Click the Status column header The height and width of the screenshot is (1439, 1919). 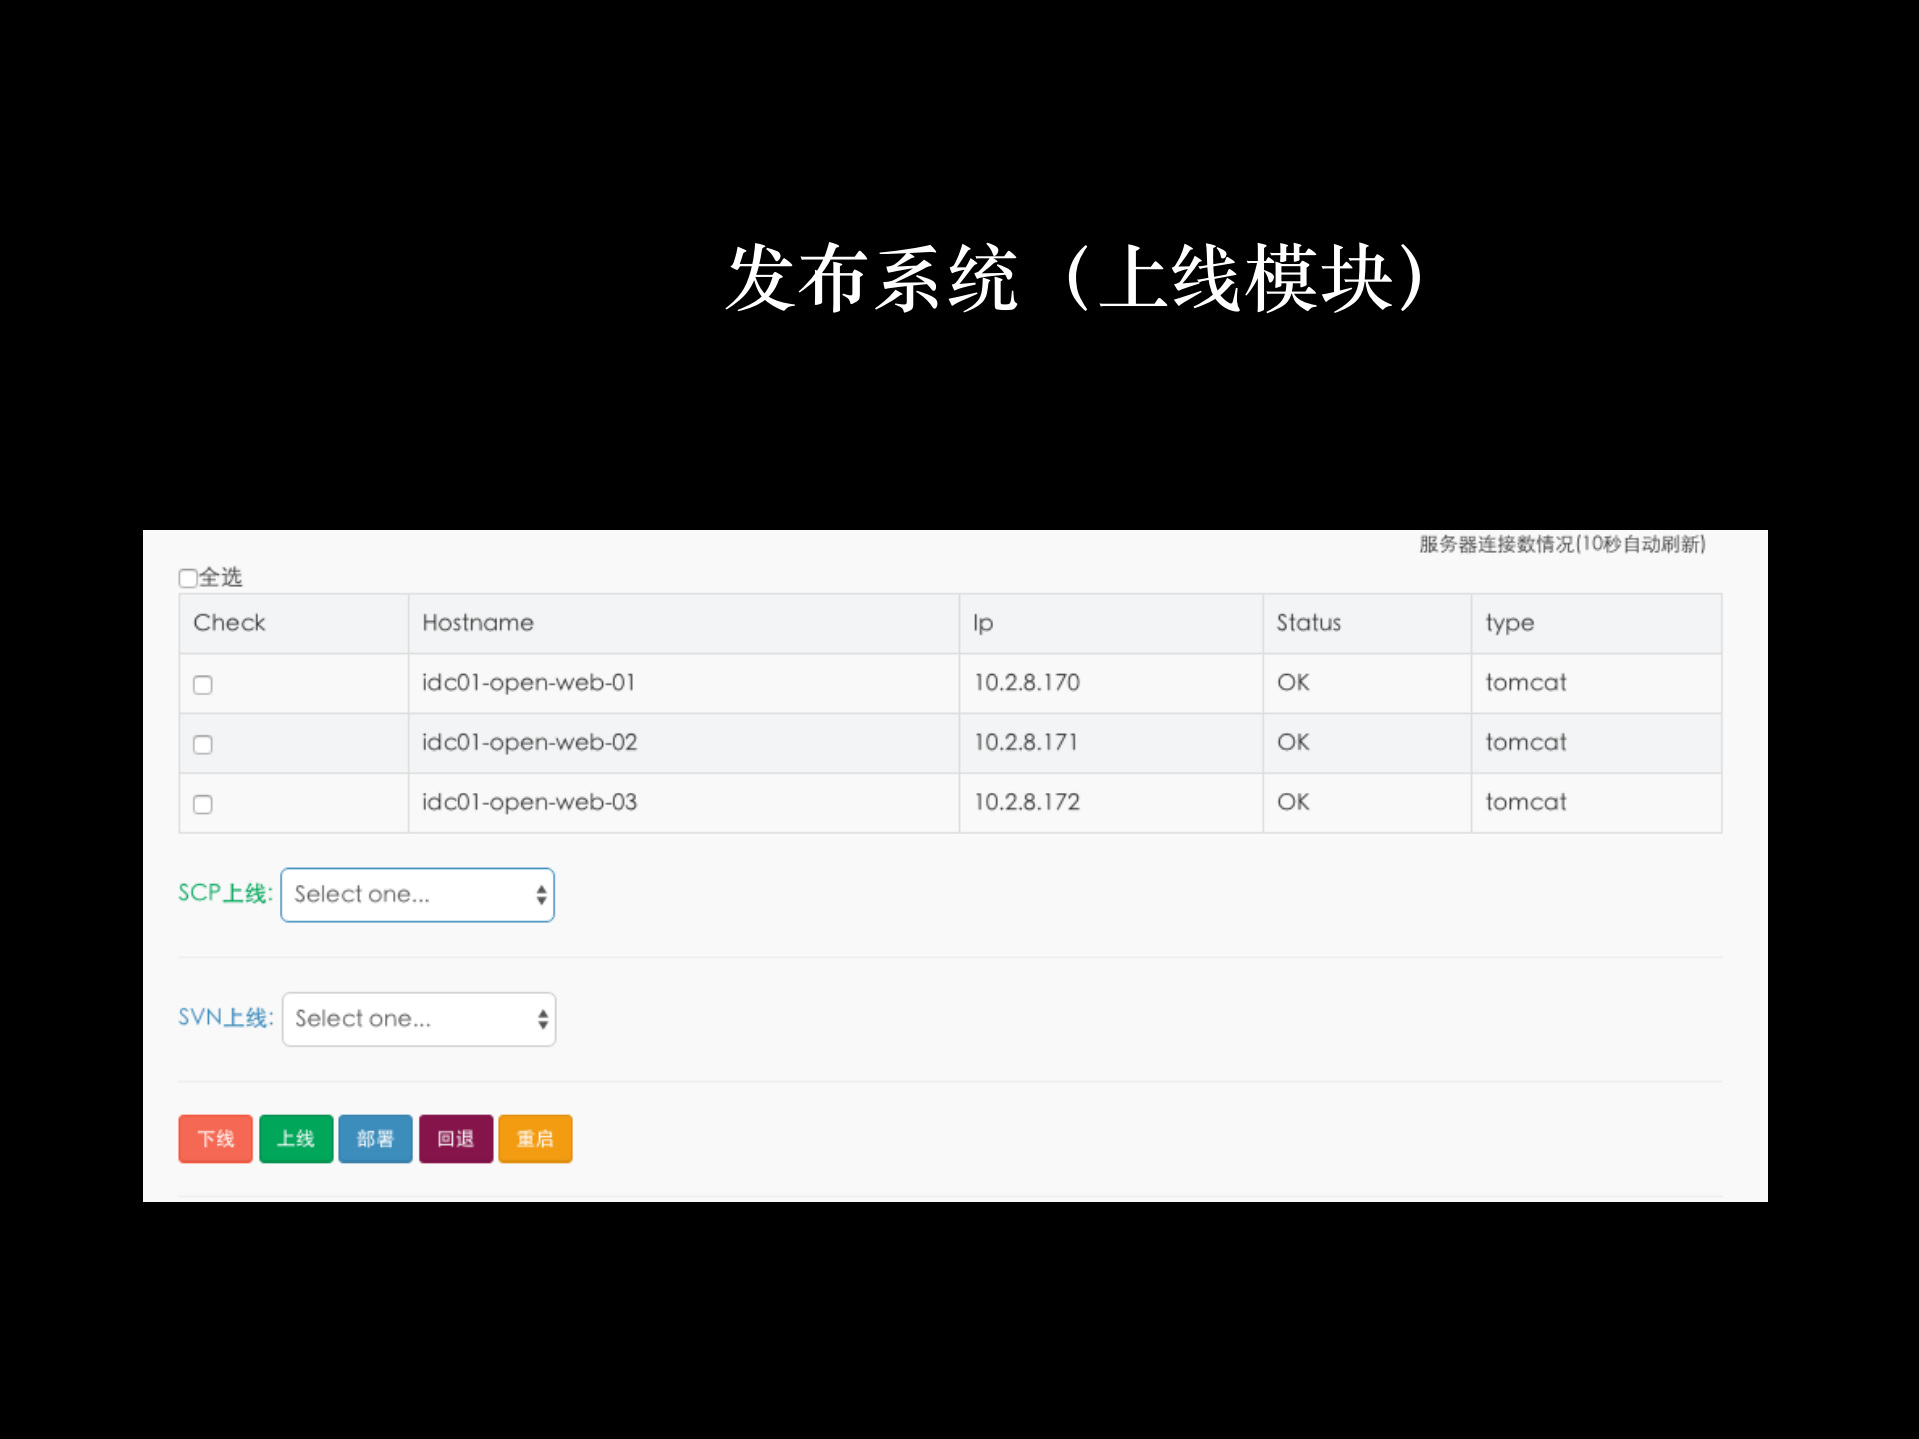(x=1306, y=622)
